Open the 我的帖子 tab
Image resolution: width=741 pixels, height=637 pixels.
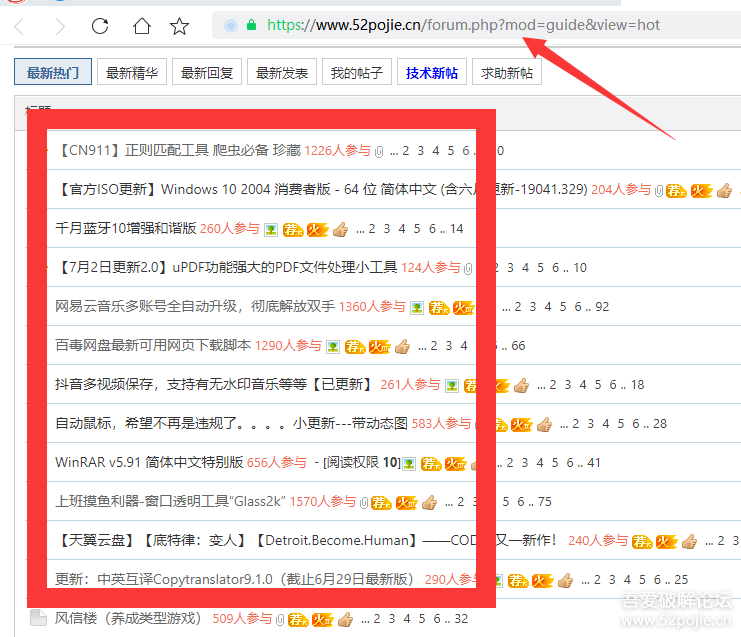[x=357, y=72]
